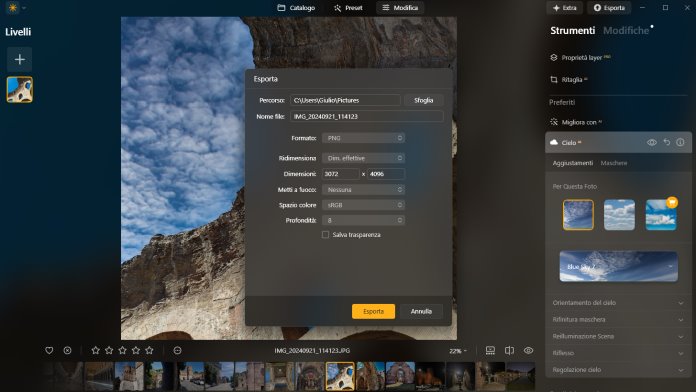696x392 pixels.
Task: Choose the third sky thumbnail with cart badge
Action: tap(660, 215)
